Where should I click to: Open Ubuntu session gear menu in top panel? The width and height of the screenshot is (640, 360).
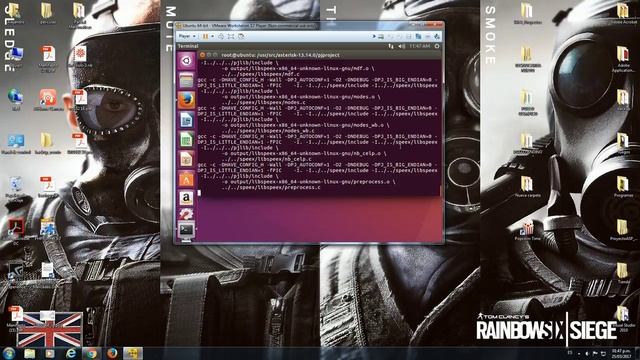(437, 47)
